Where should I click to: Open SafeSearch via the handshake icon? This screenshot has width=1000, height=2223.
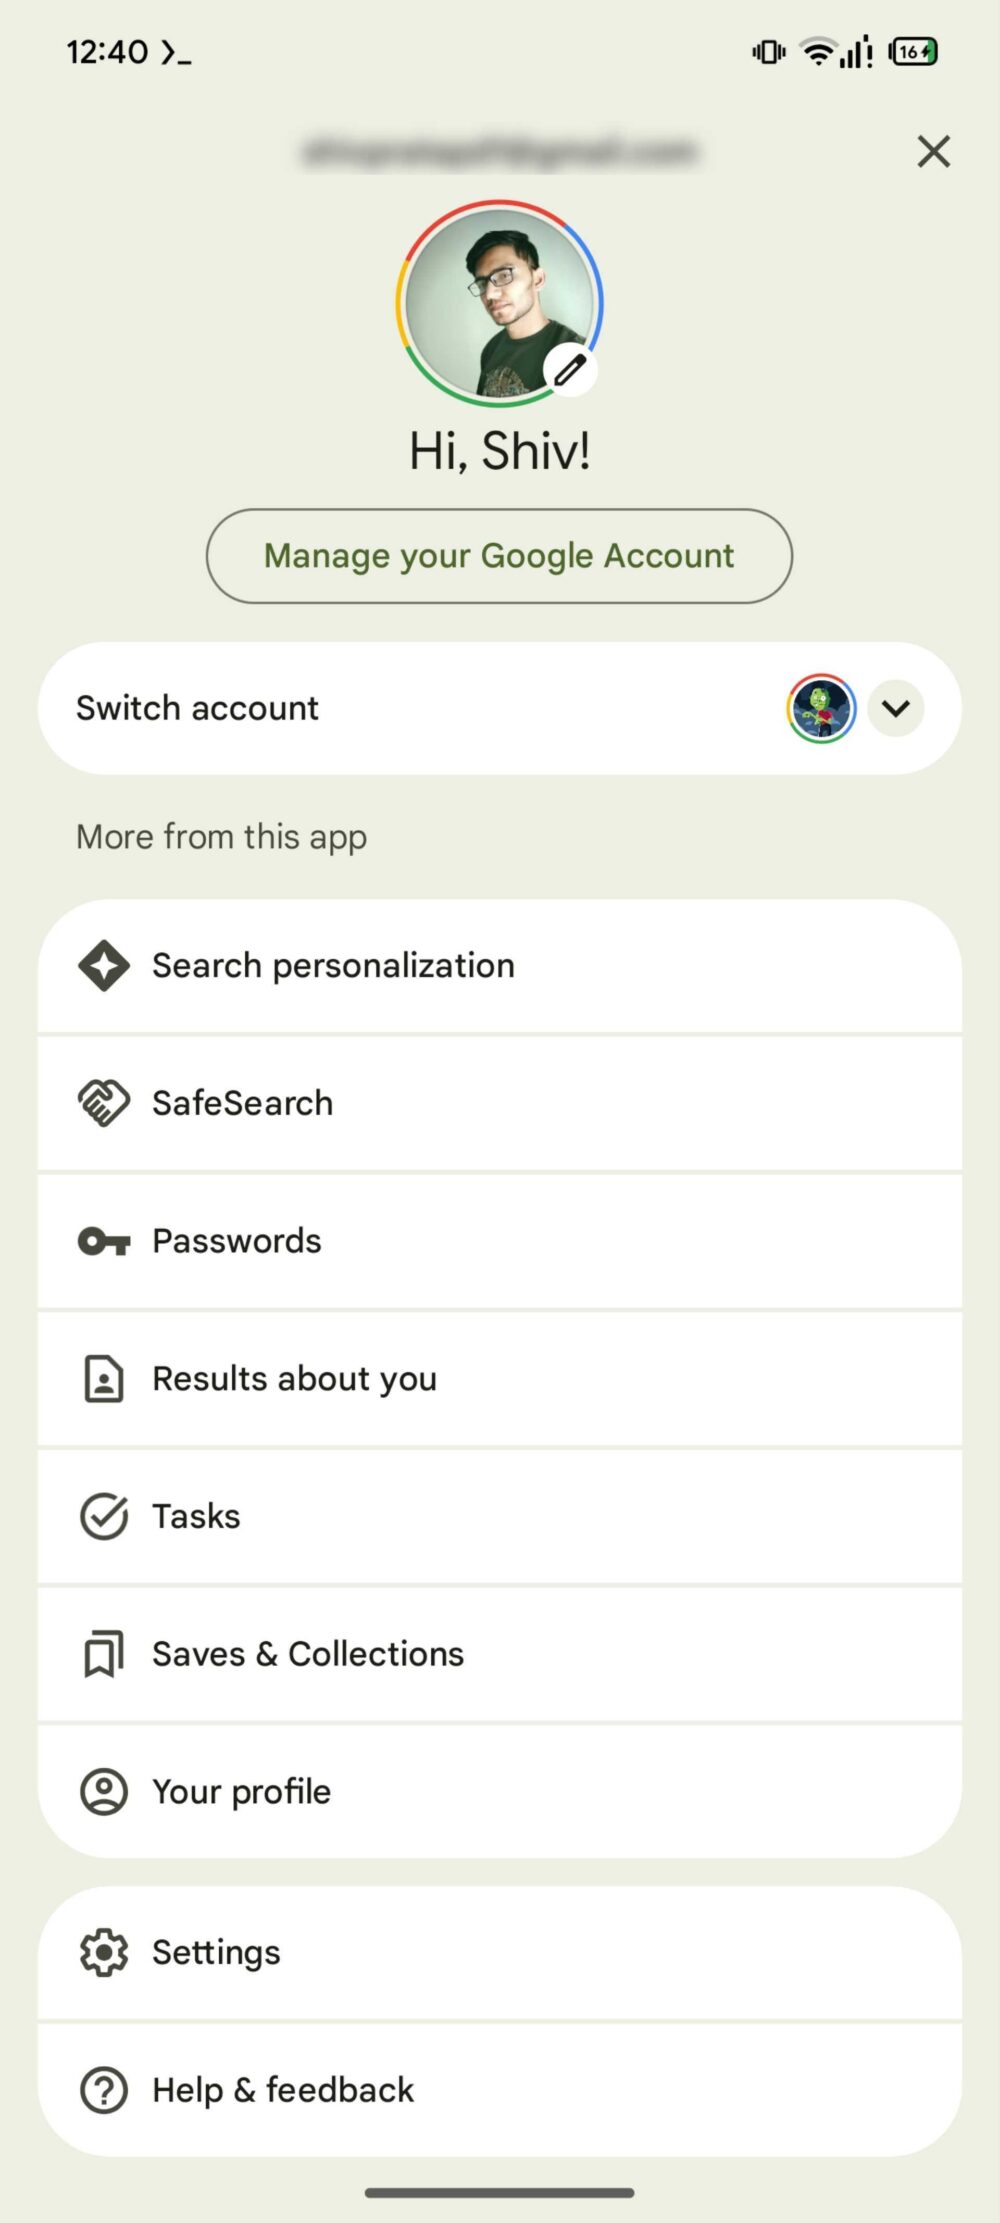(103, 1101)
